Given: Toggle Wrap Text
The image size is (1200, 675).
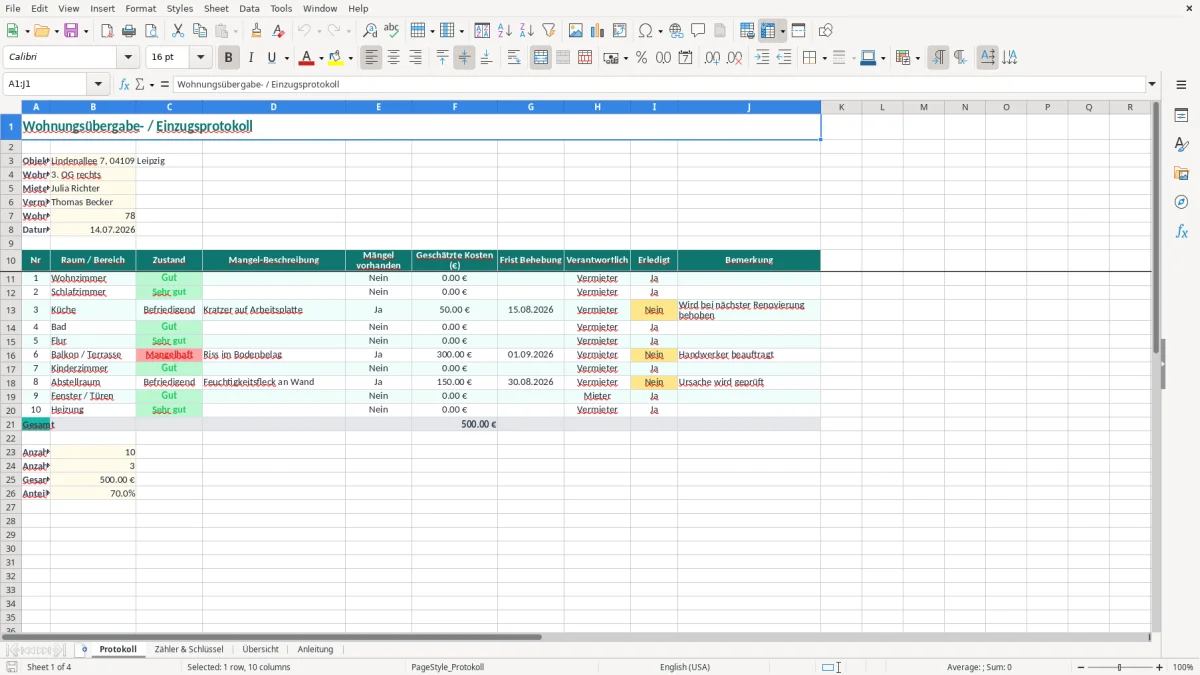Looking at the screenshot, I should pos(514,58).
